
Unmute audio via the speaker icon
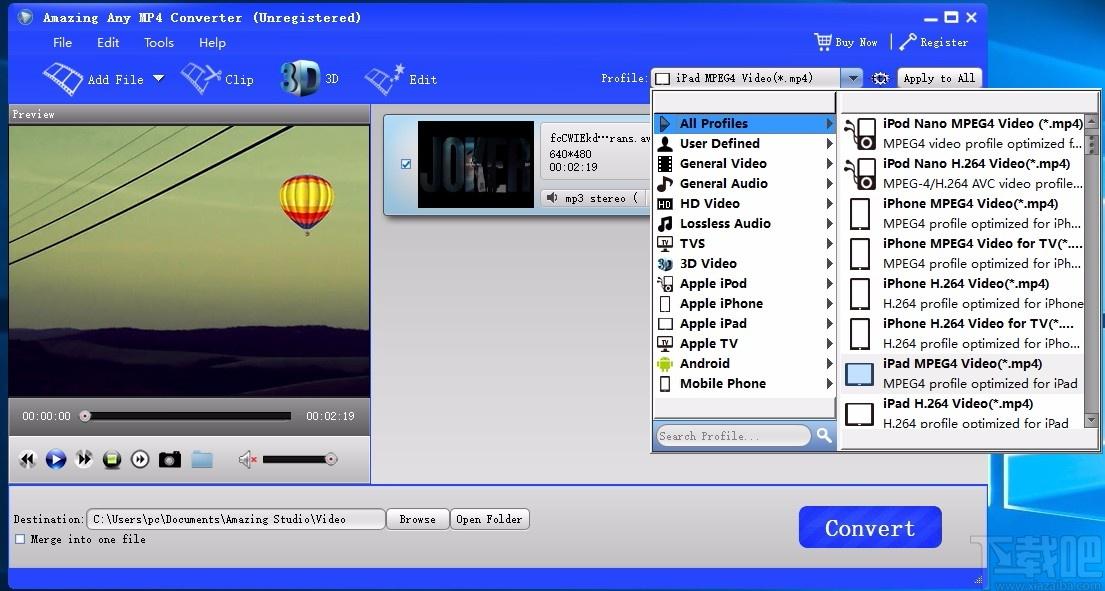[247, 460]
